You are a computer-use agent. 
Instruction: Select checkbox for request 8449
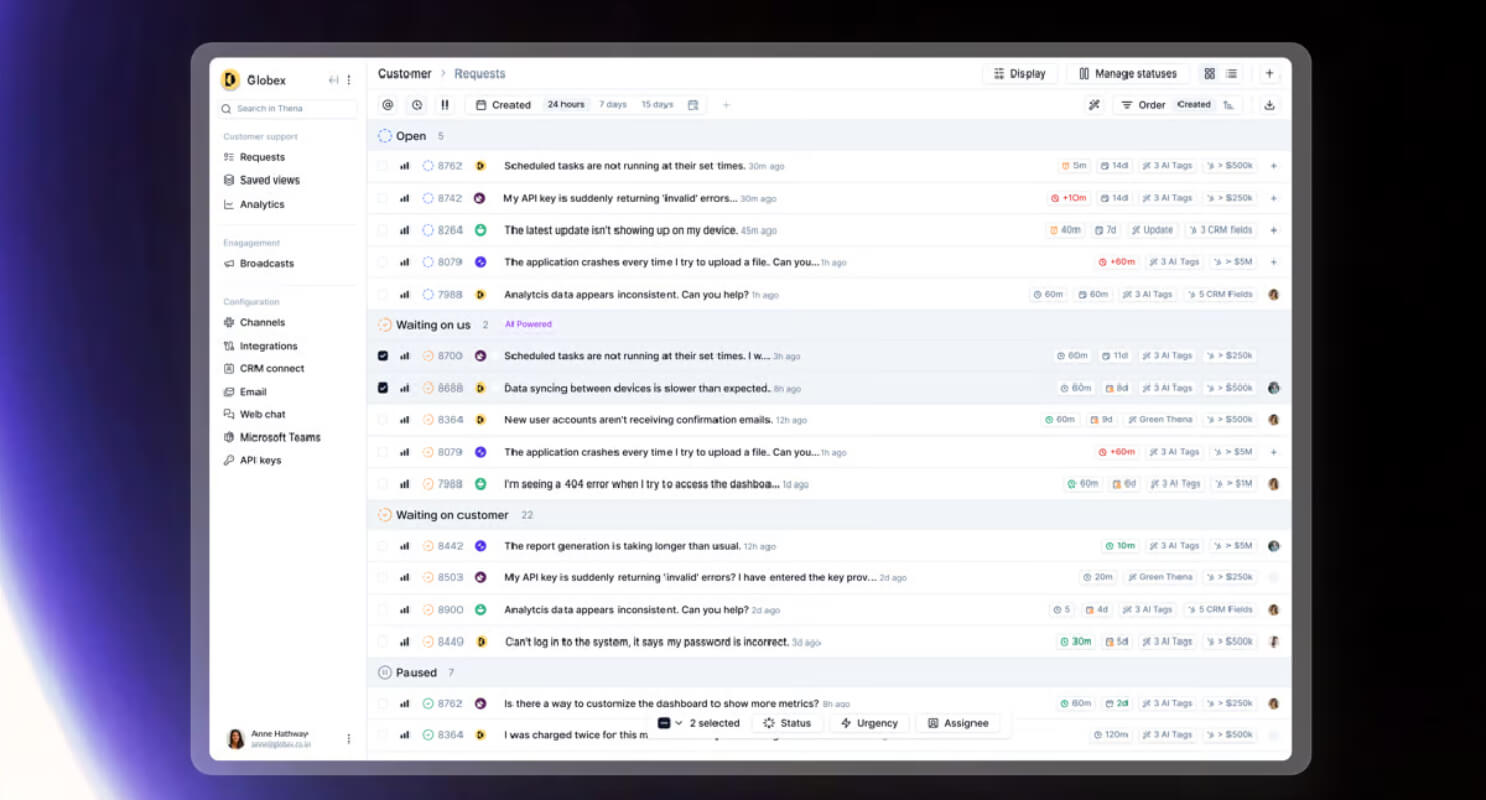tap(383, 641)
